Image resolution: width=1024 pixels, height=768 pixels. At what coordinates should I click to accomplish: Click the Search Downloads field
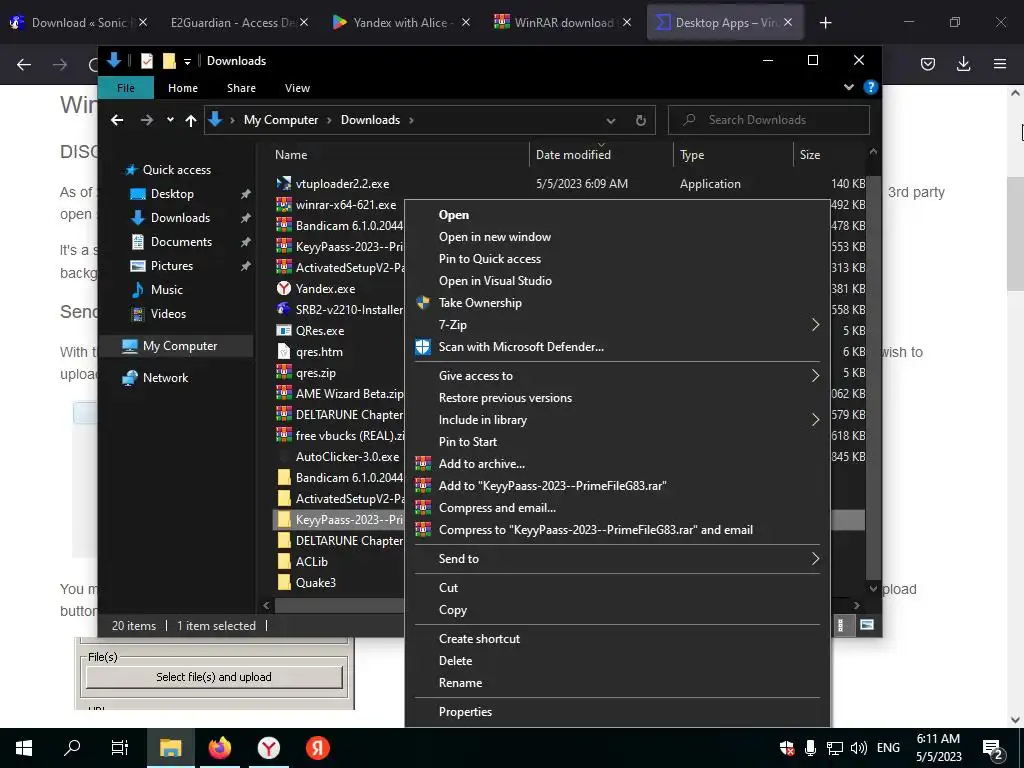click(x=769, y=120)
